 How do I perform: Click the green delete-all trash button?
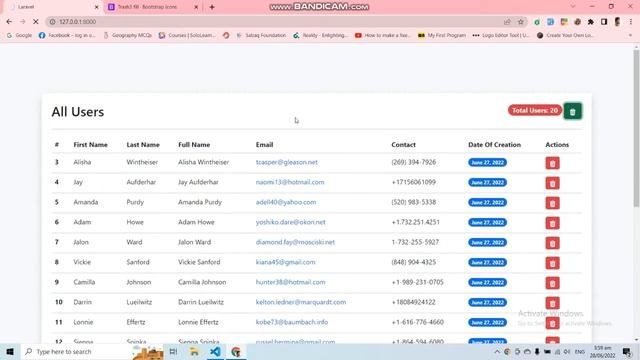click(573, 111)
